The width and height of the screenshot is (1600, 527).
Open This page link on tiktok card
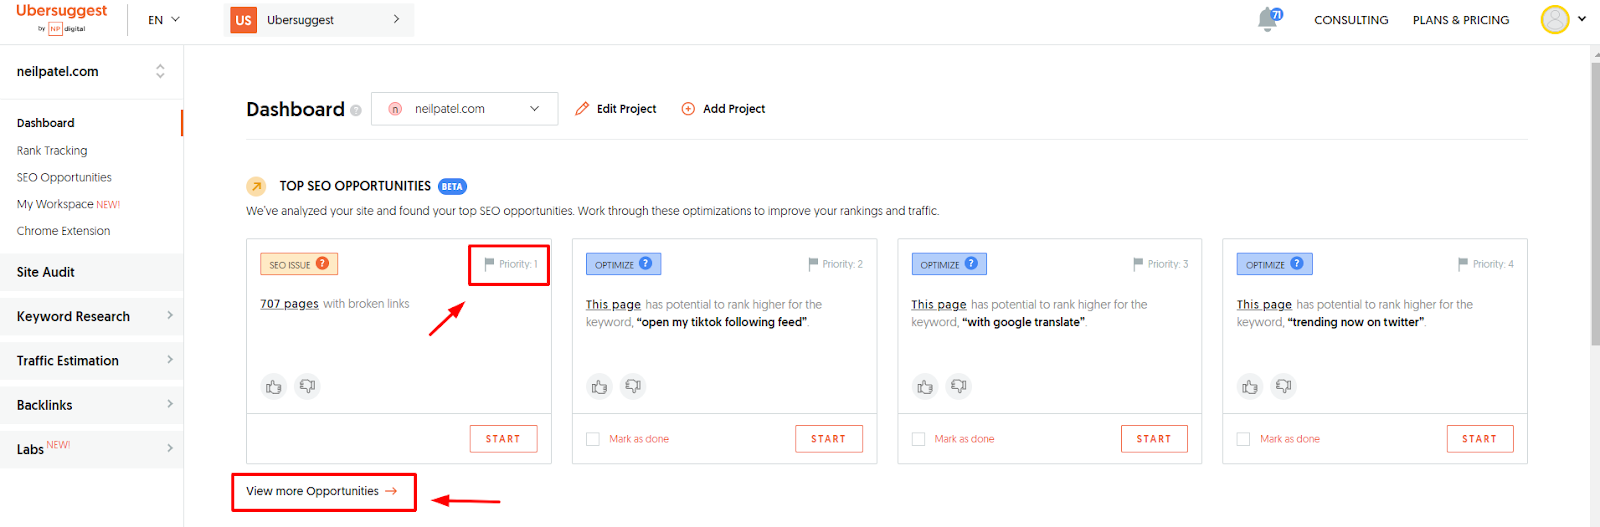613,305
